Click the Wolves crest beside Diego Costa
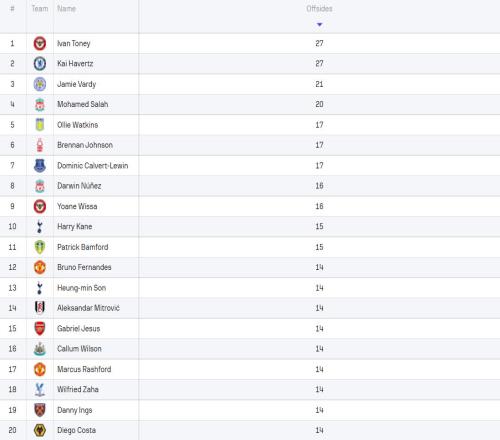 click(40, 430)
